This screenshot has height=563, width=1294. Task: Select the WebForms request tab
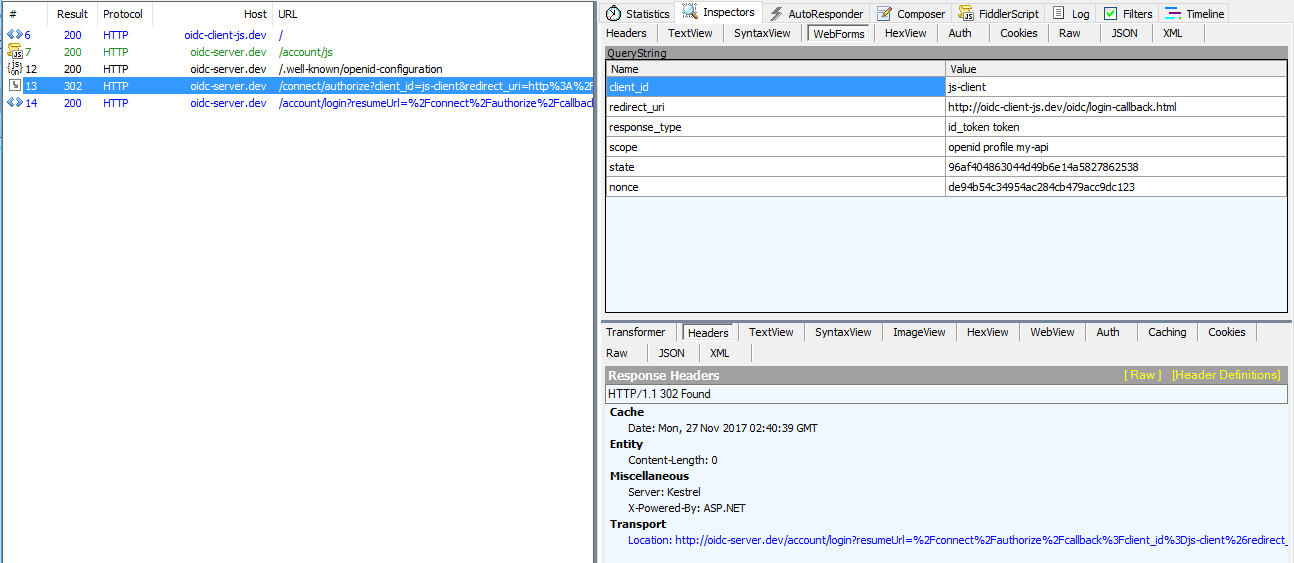tap(840, 33)
